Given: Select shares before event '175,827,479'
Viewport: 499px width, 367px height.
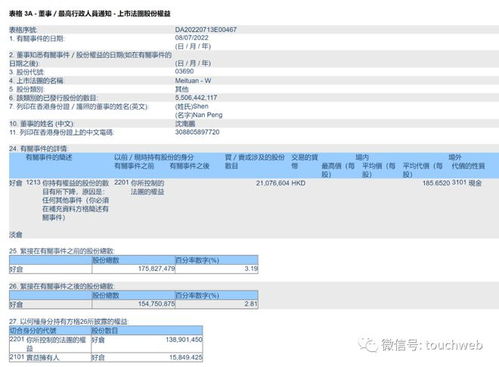Looking at the screenshot, I should [156, 268].
